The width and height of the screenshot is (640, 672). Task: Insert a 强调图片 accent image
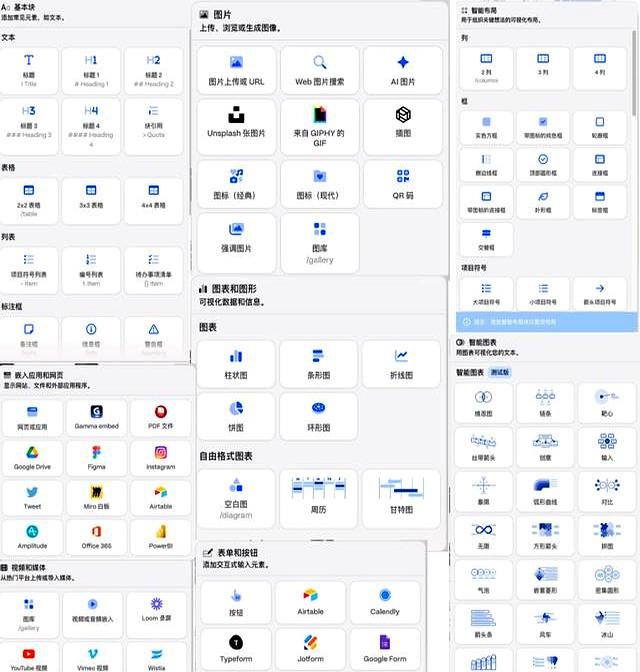(x=236, y=243)
